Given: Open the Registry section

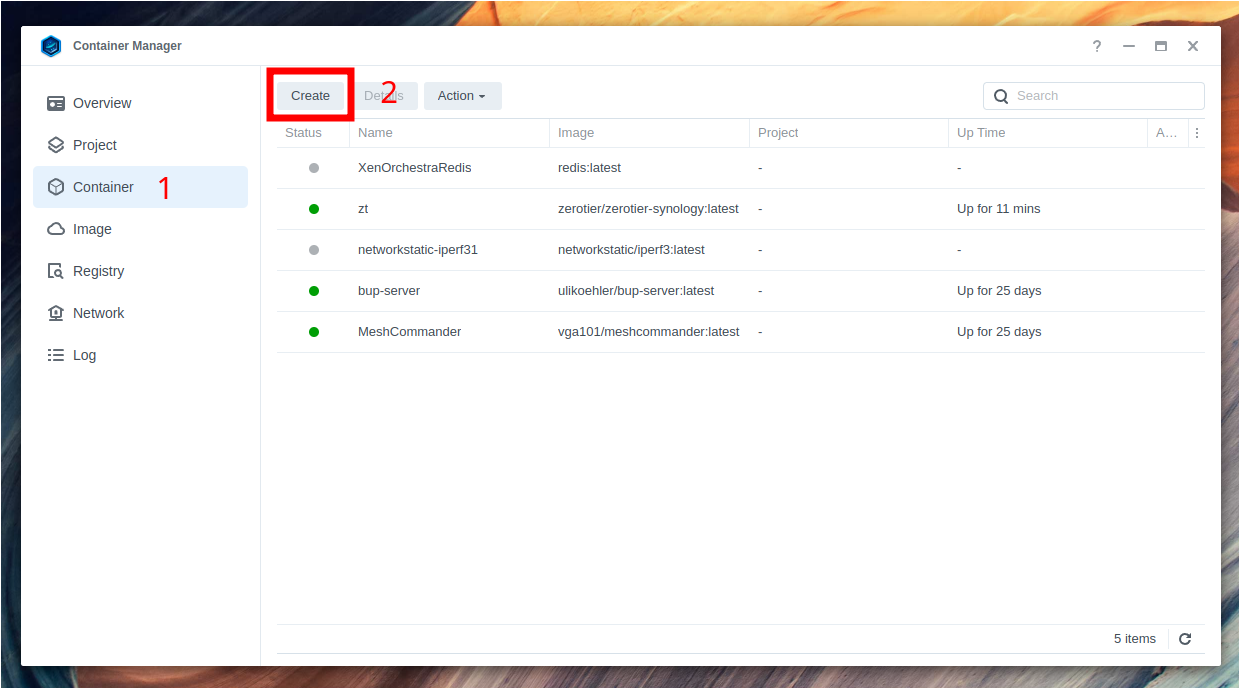Looking at the screenshot, I should (99, 271).
